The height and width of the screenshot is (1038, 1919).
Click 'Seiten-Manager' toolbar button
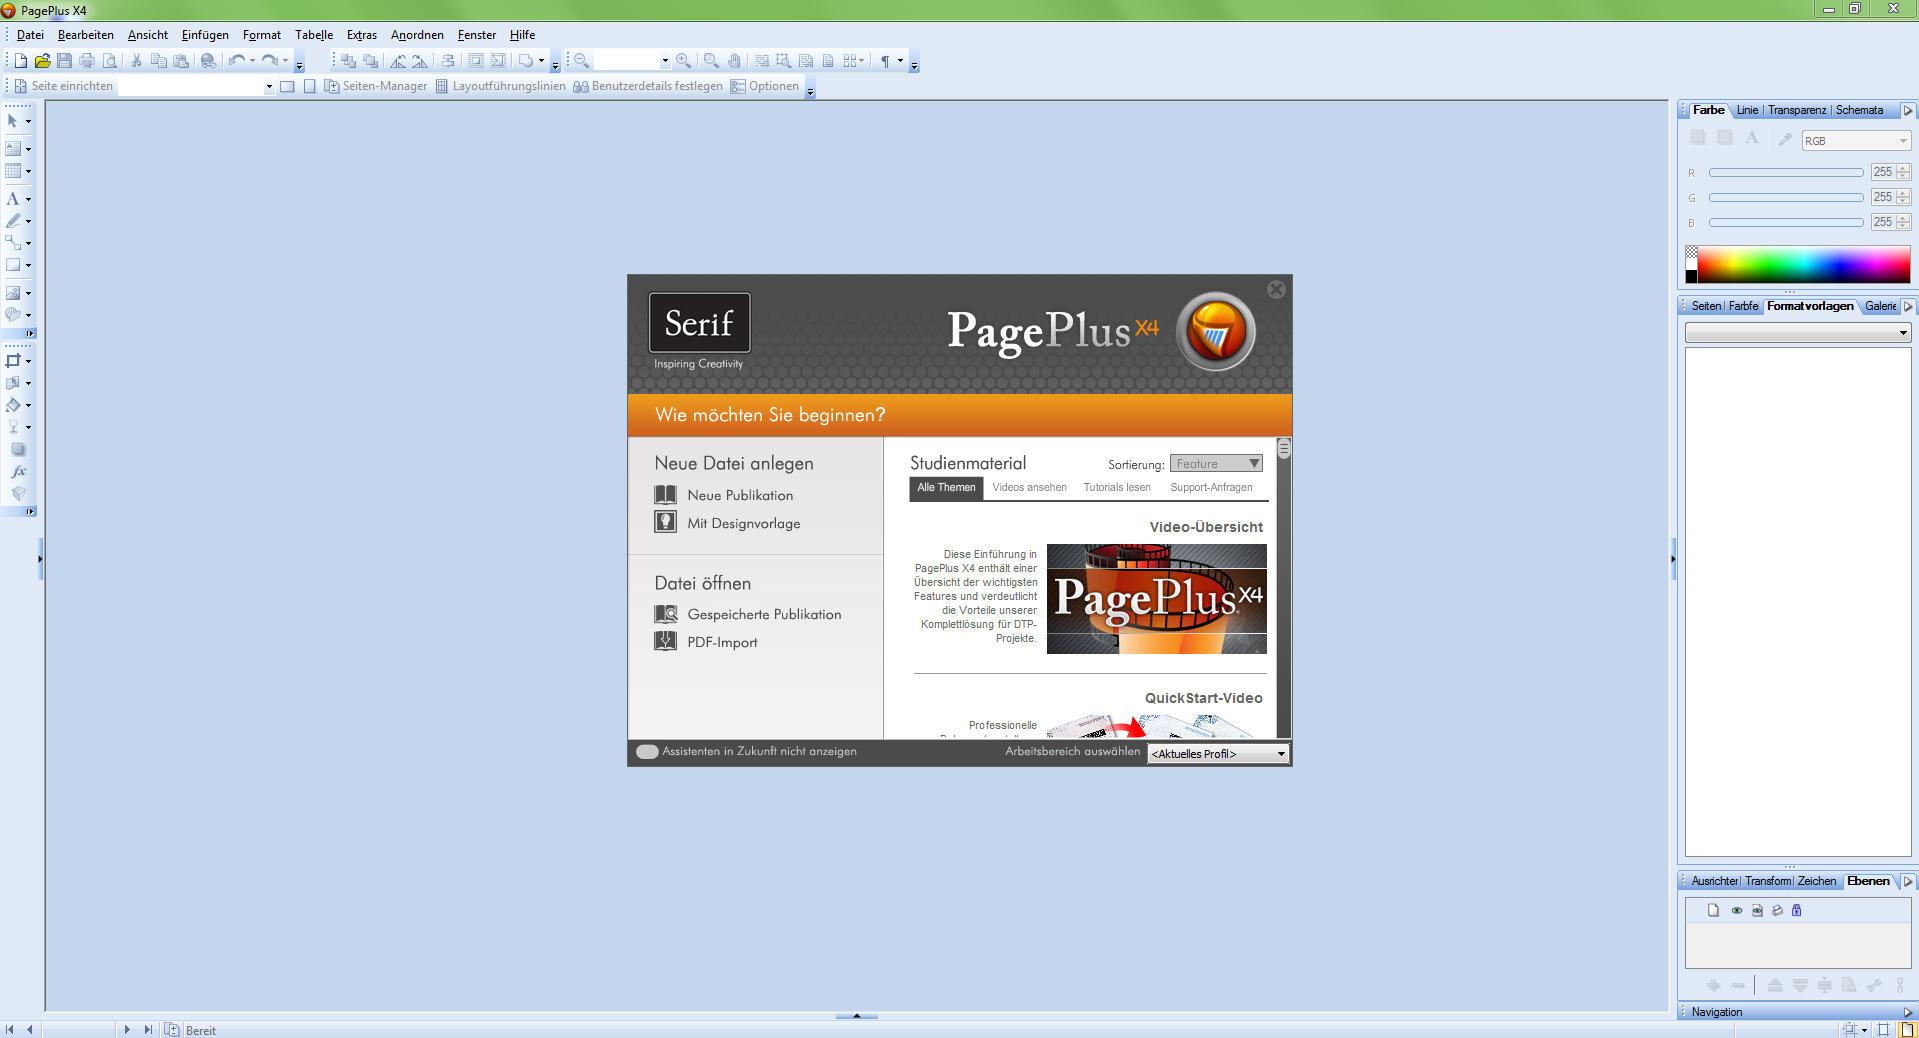click(375, 86)
